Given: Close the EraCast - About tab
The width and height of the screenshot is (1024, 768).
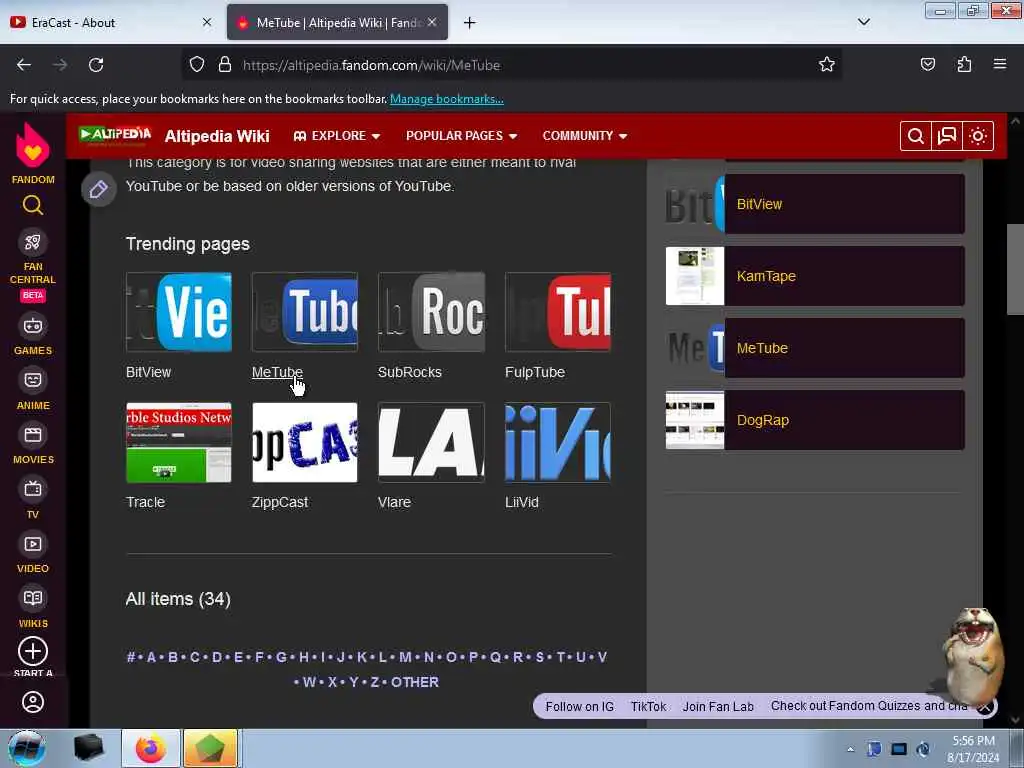Looking at the screenshot, I should pos(207,22).
